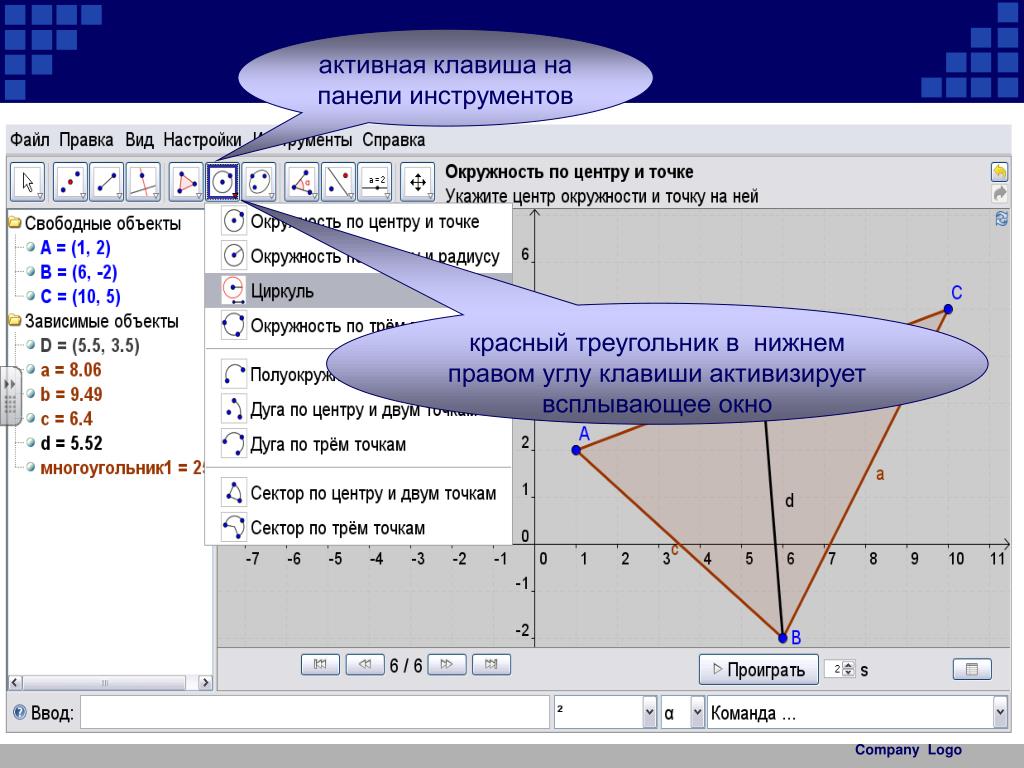Select the Ellipse conic tool
The image size is (1024, 768).
(x=259, y=182)
